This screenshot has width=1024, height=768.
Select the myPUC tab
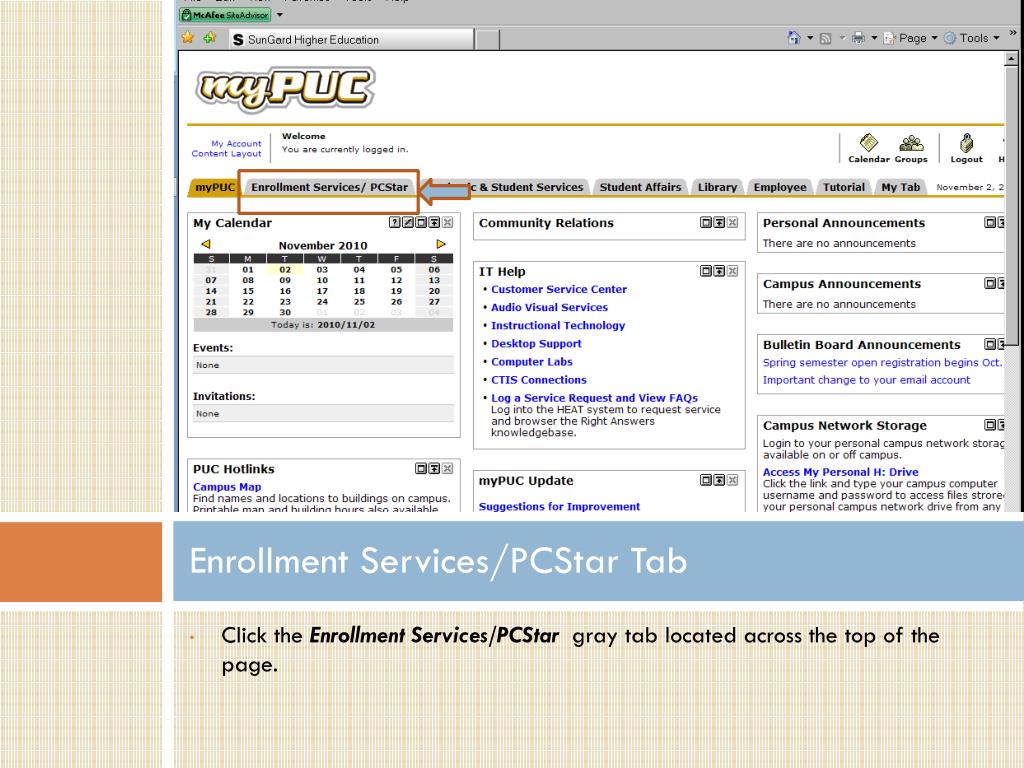[x=214, y=187]
